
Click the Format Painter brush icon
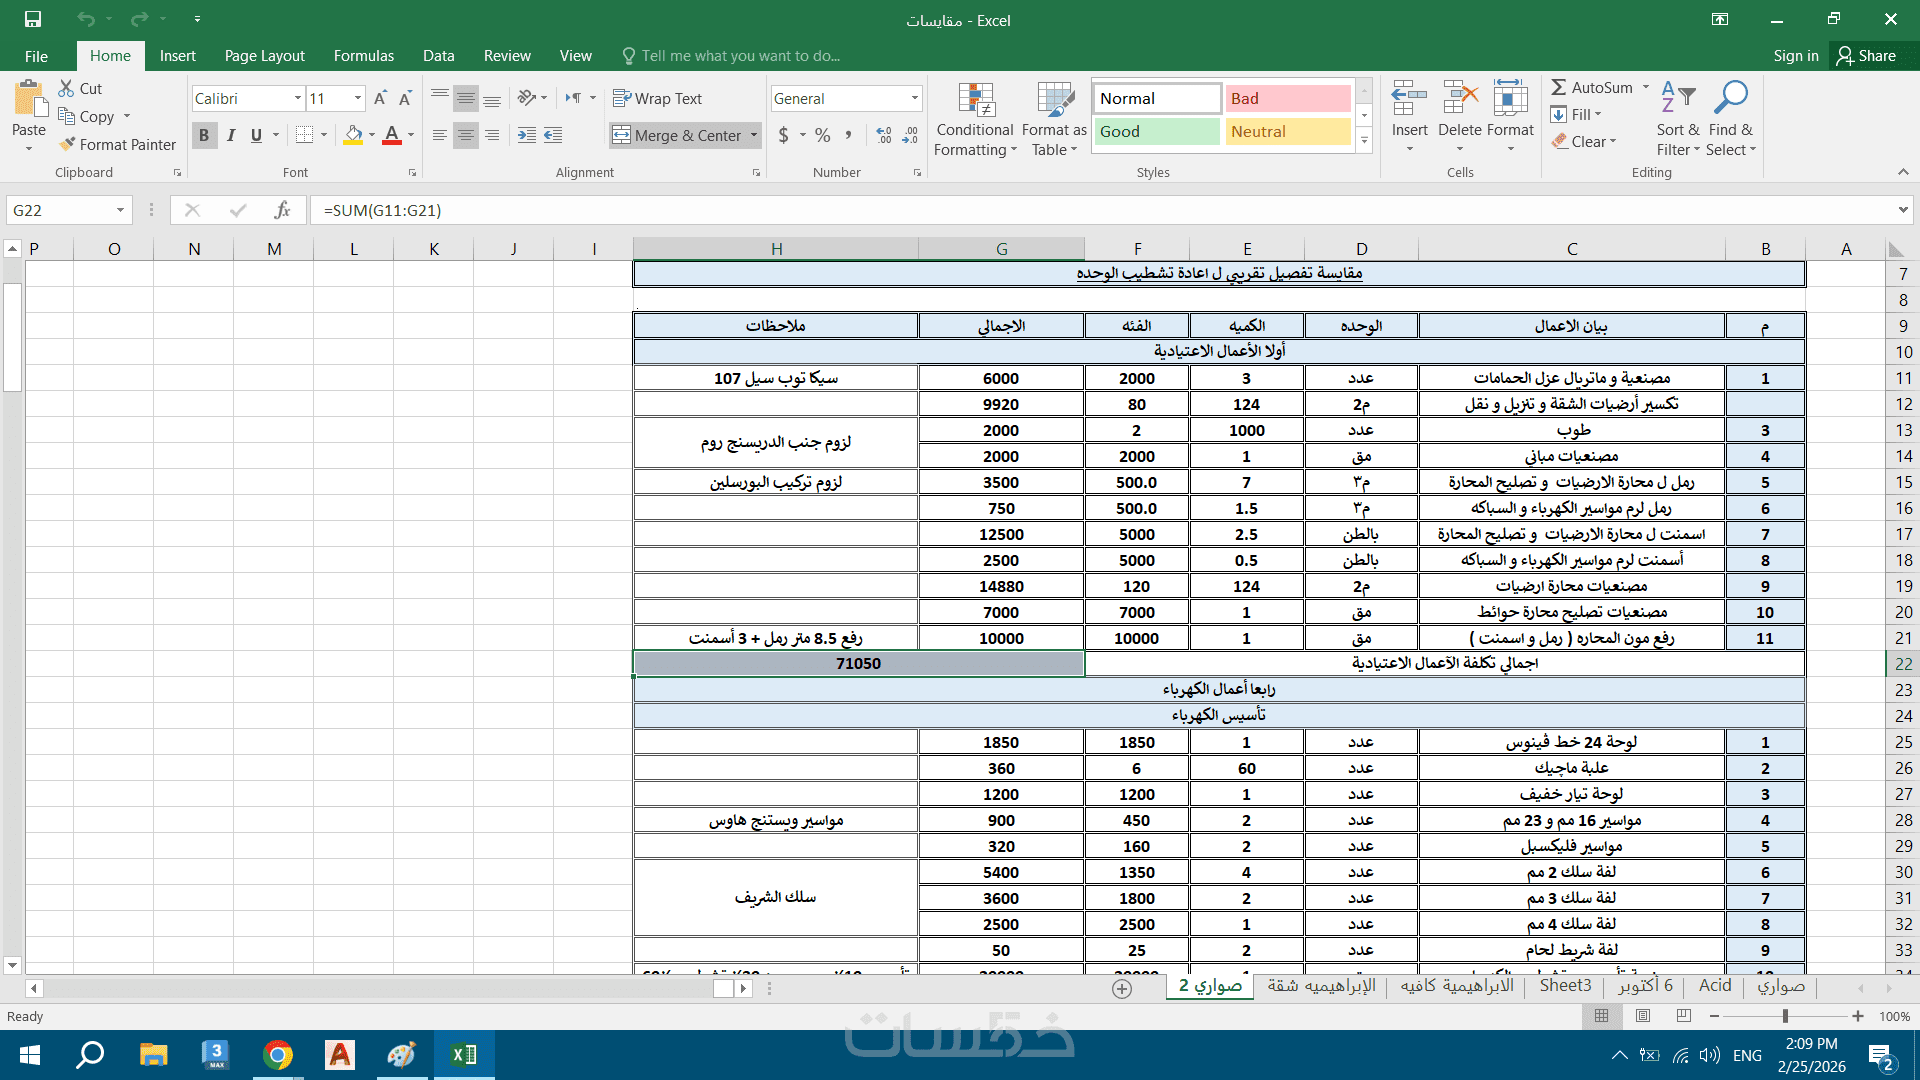67,144
